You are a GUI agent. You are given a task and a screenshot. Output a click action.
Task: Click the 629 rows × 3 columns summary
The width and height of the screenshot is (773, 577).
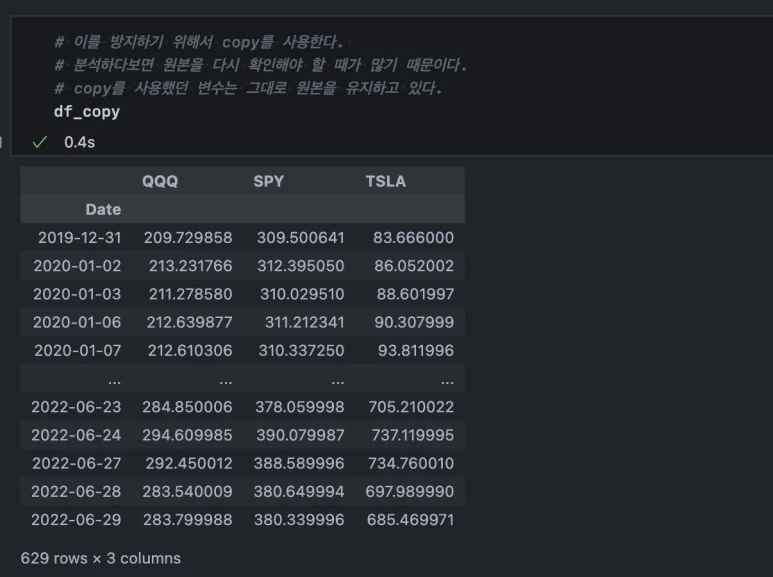tap(101, 558)
